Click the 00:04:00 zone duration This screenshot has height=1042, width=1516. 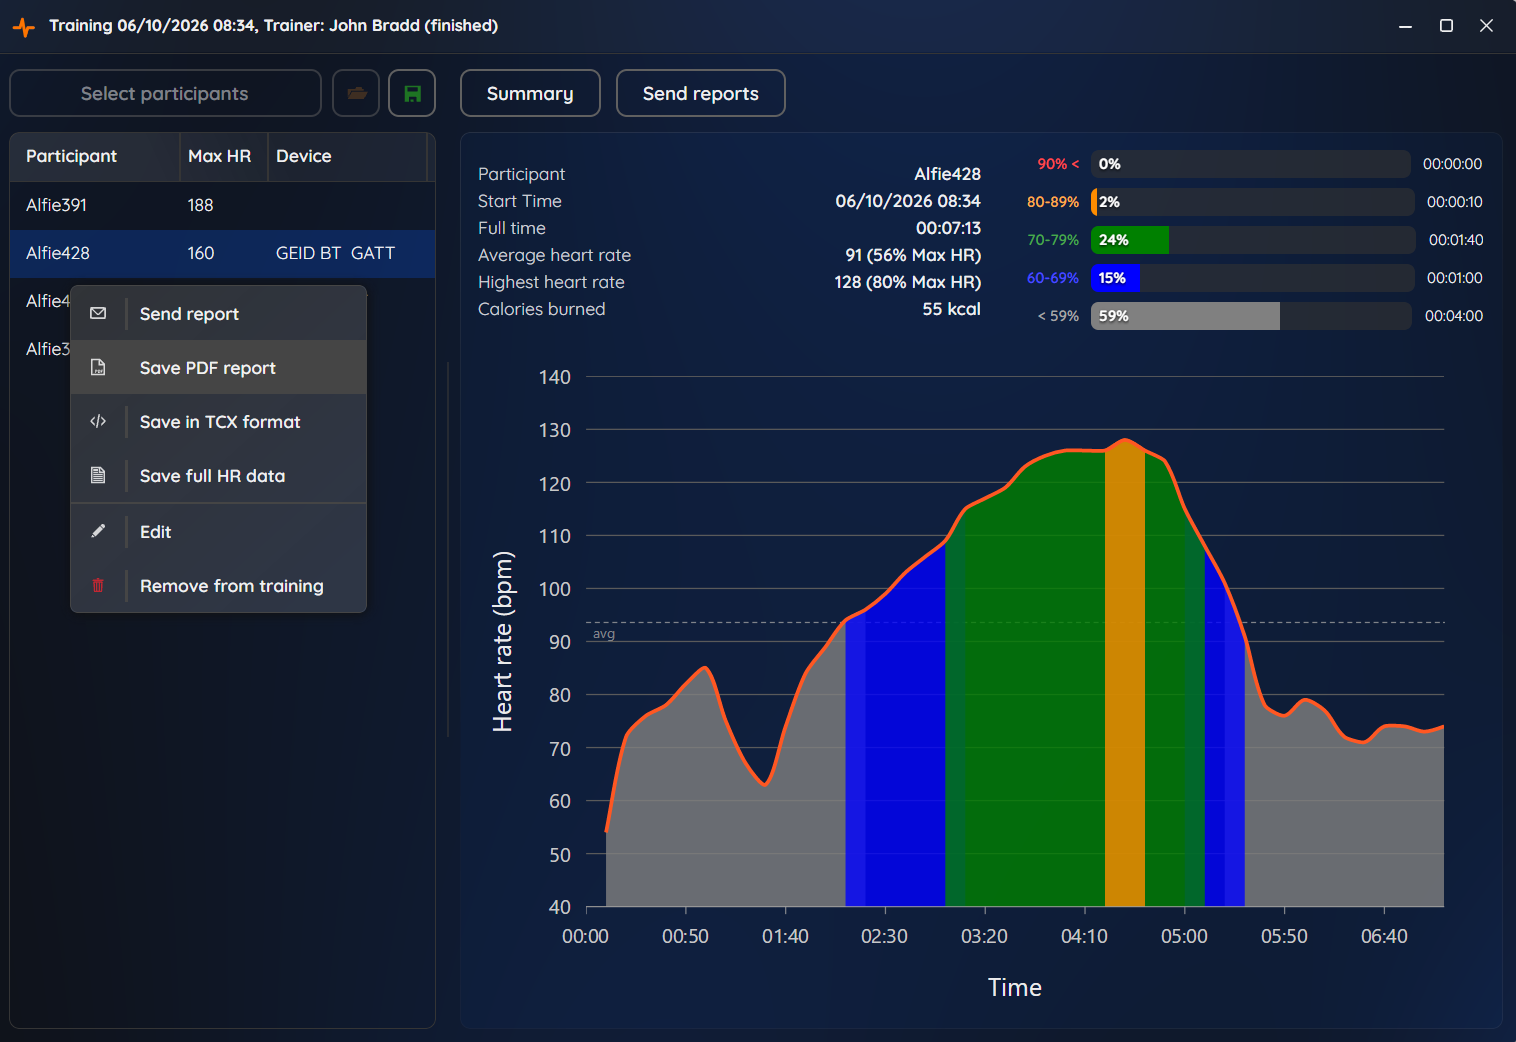[1454, 316]
